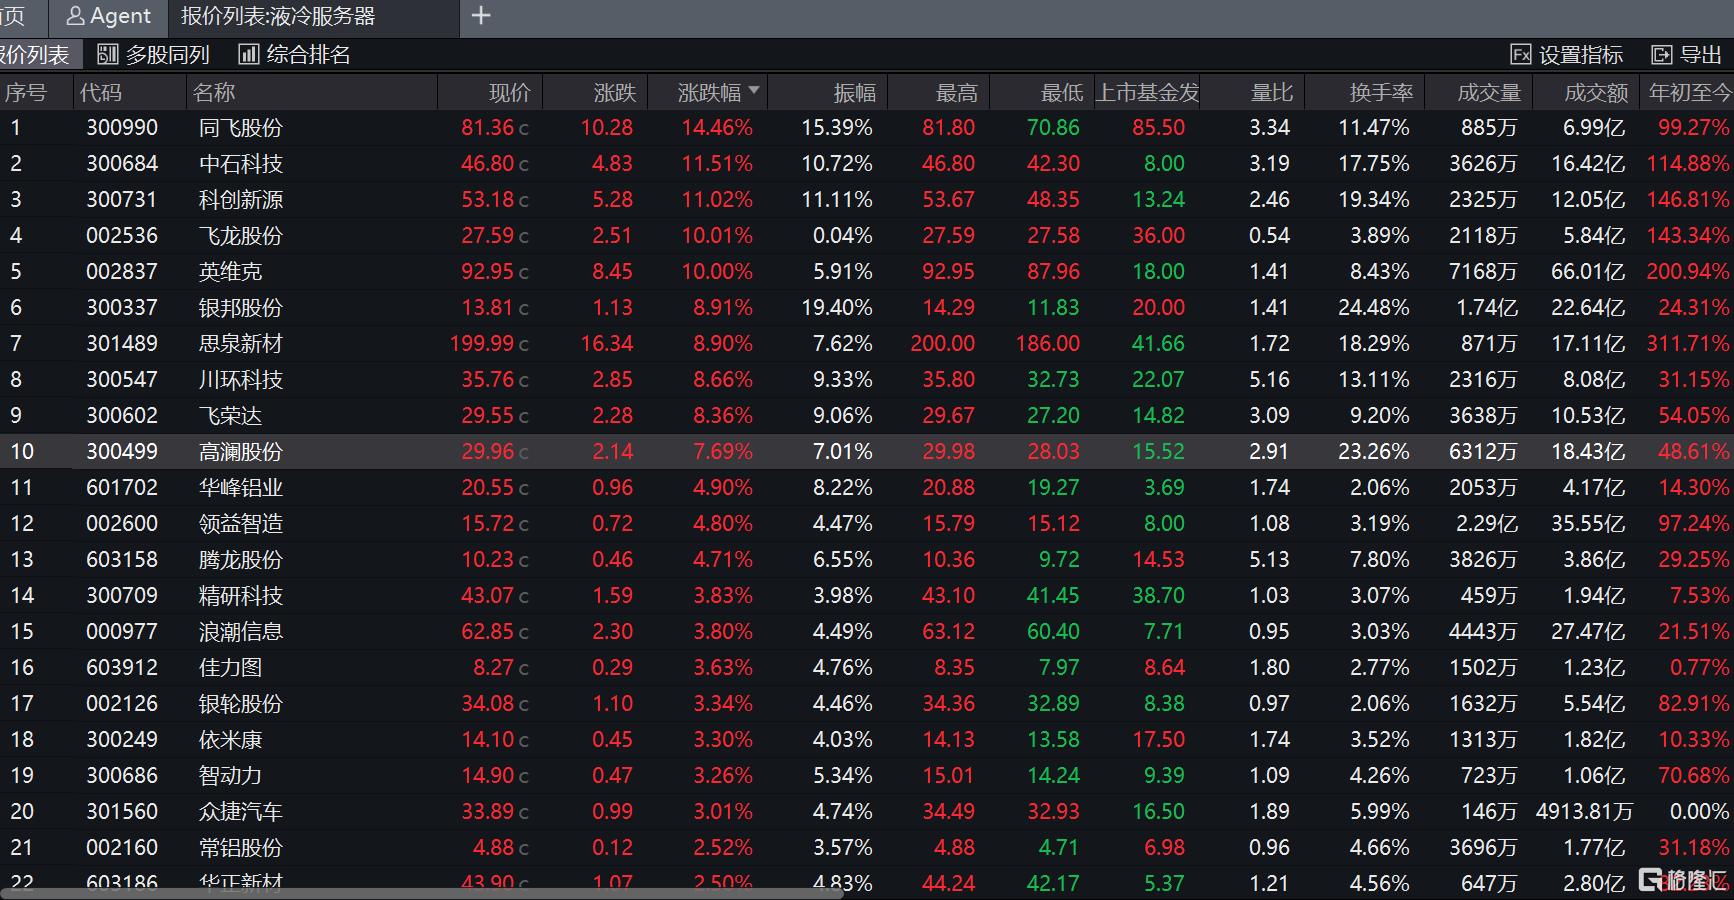Sort by the 名称 column header
This screenshot has width=1734, height=900.
(214, 93)
